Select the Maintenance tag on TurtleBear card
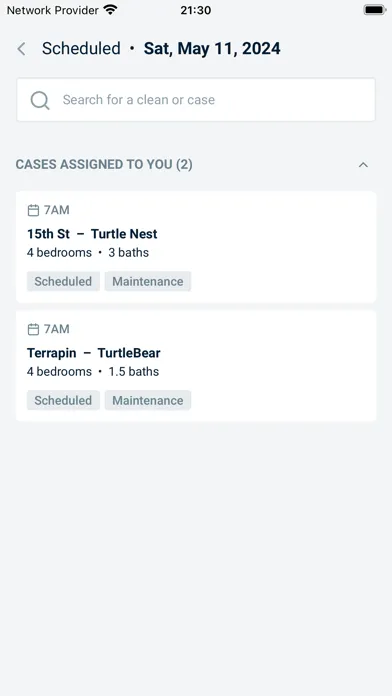Image resolution: width=392 pixels, height=696 pixels. tap(148, 400)
